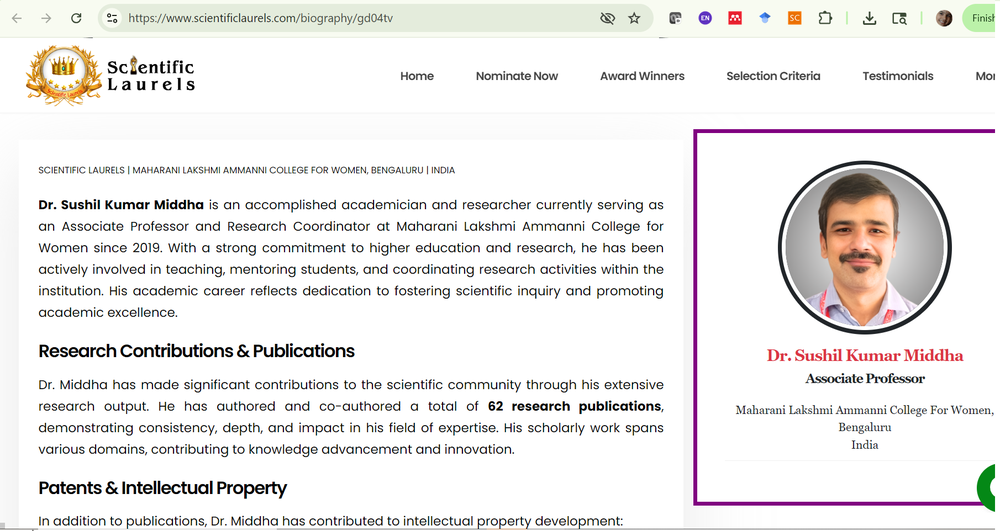Click the eye-slash tracking protection icon

(x=607, y=18)
